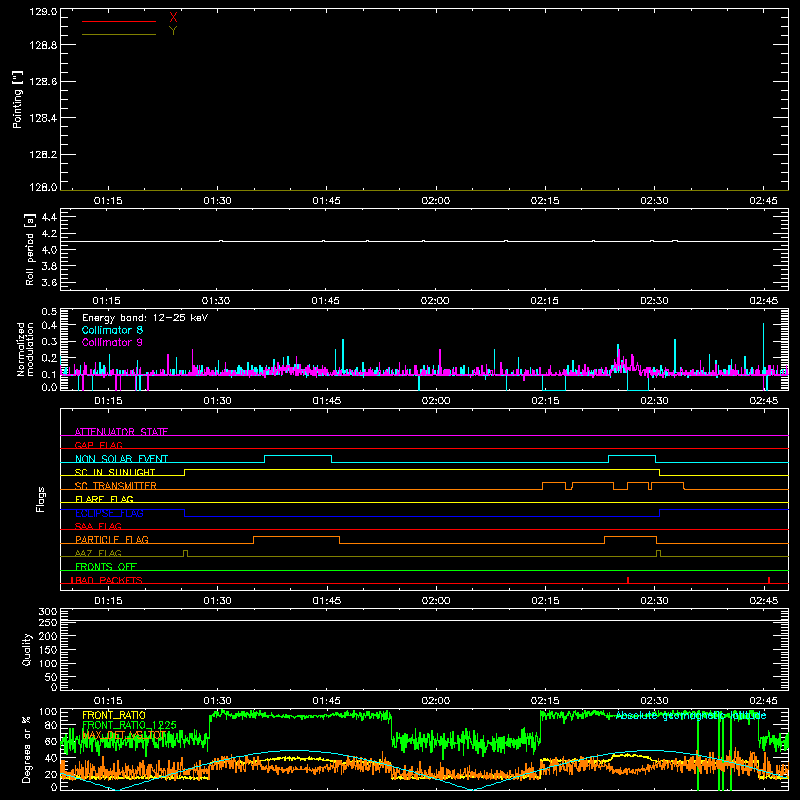The height and width of the screenshot is (800, 800).
Task: Click the NON_SOLAR_EVENT flag label
Action: 121,459
